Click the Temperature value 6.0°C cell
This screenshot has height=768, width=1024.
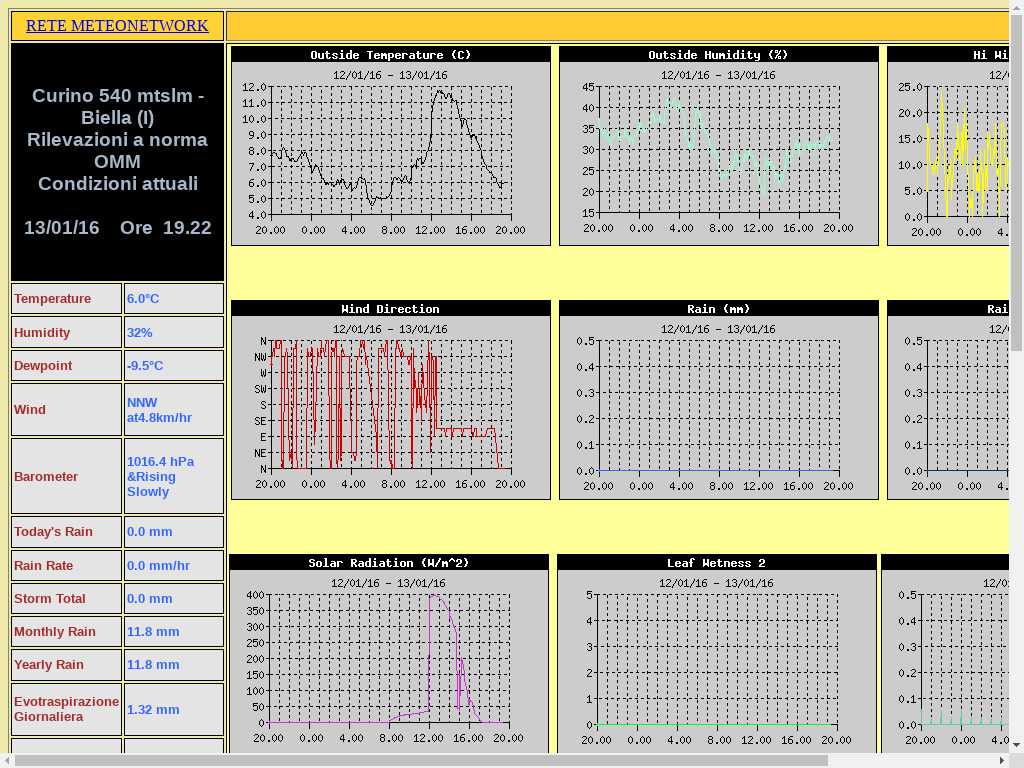[x=173, y=299]
